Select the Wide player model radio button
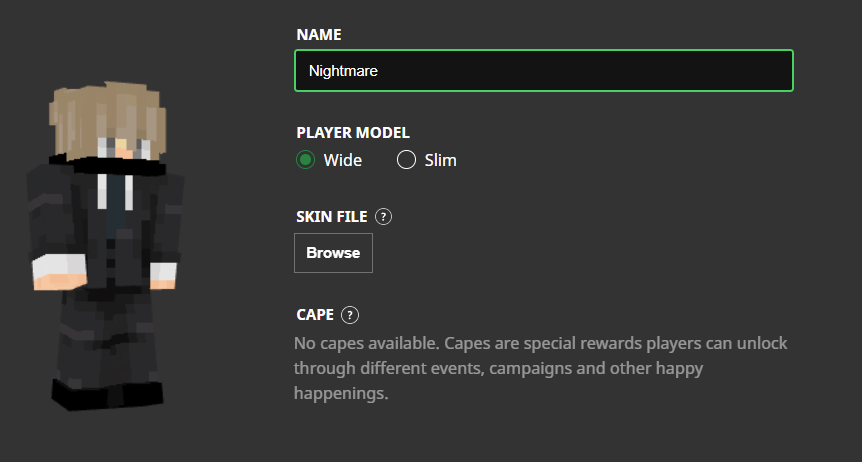Image resolution: width=862 pixels, height=462 pixels. pos(306,160)
